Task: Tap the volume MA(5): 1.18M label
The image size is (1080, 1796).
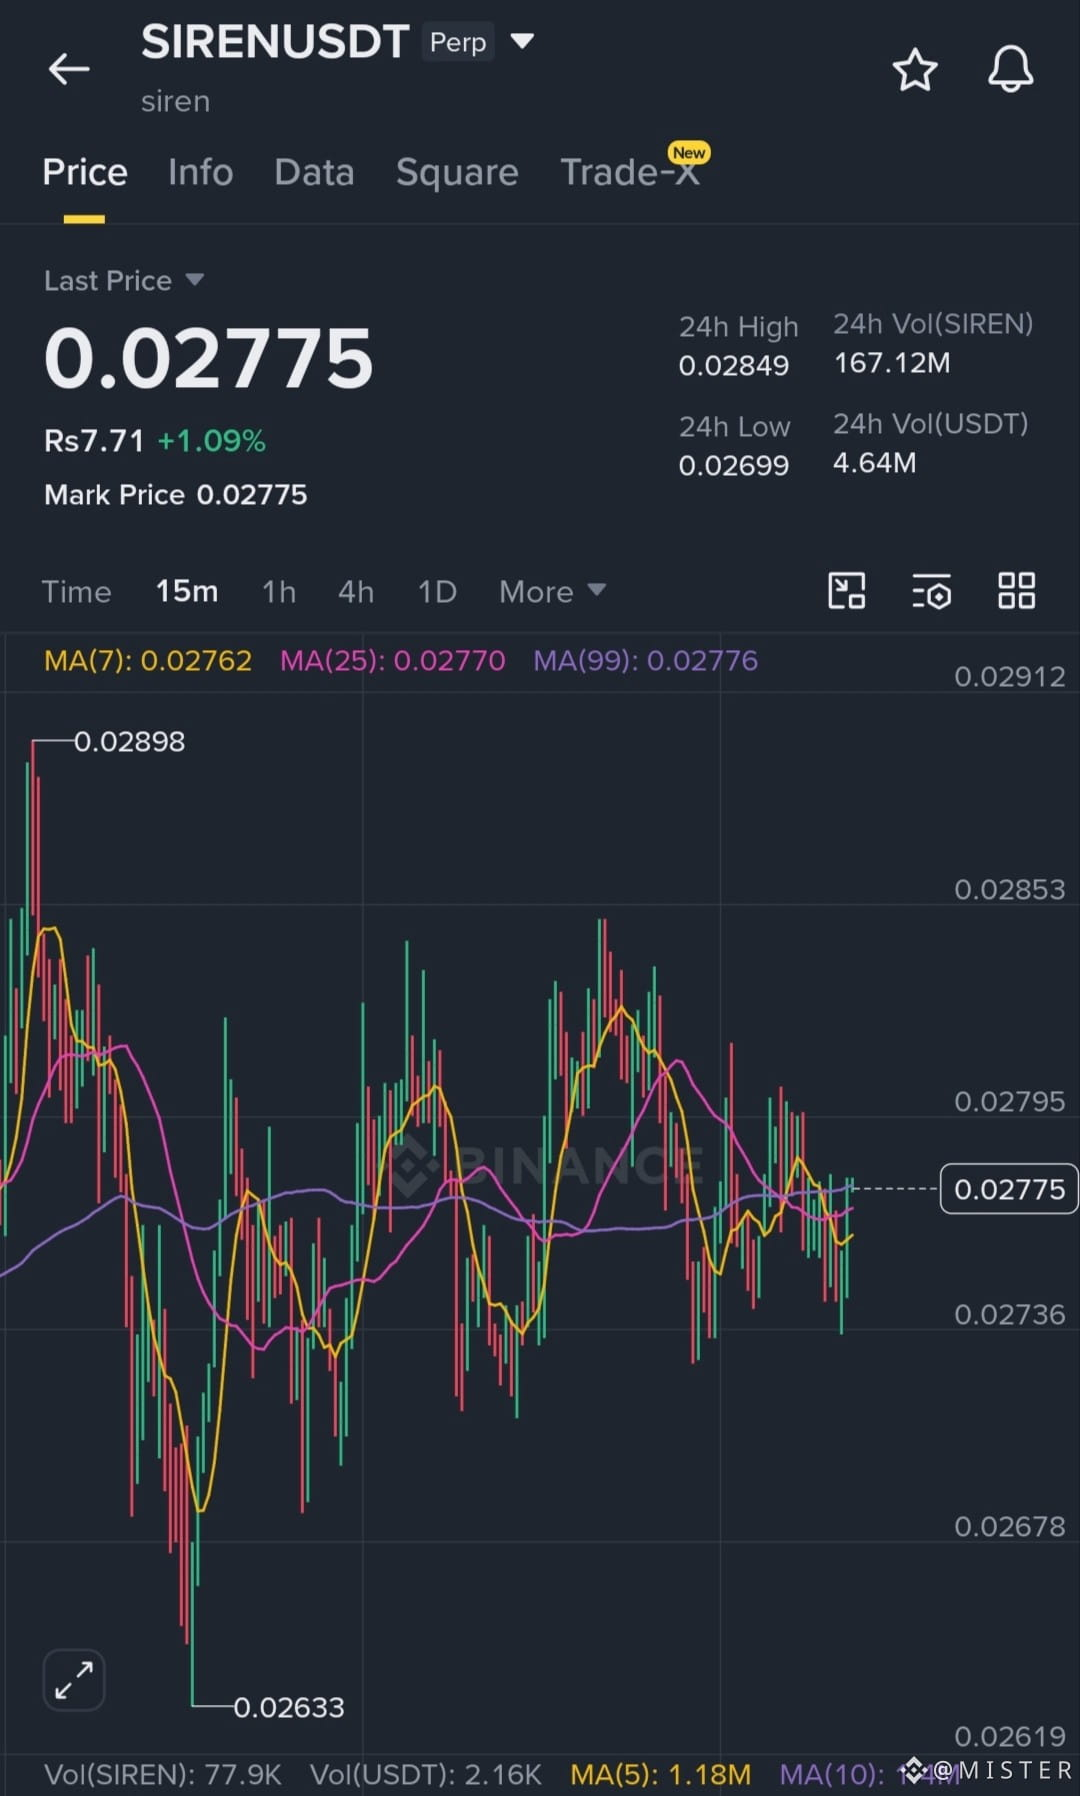Action: [660, 1774]
